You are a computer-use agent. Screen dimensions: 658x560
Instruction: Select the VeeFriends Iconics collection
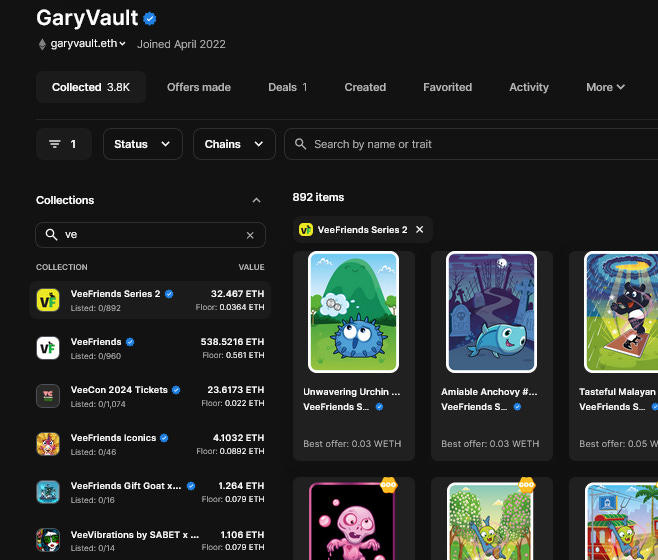click(x=150, y=444)
